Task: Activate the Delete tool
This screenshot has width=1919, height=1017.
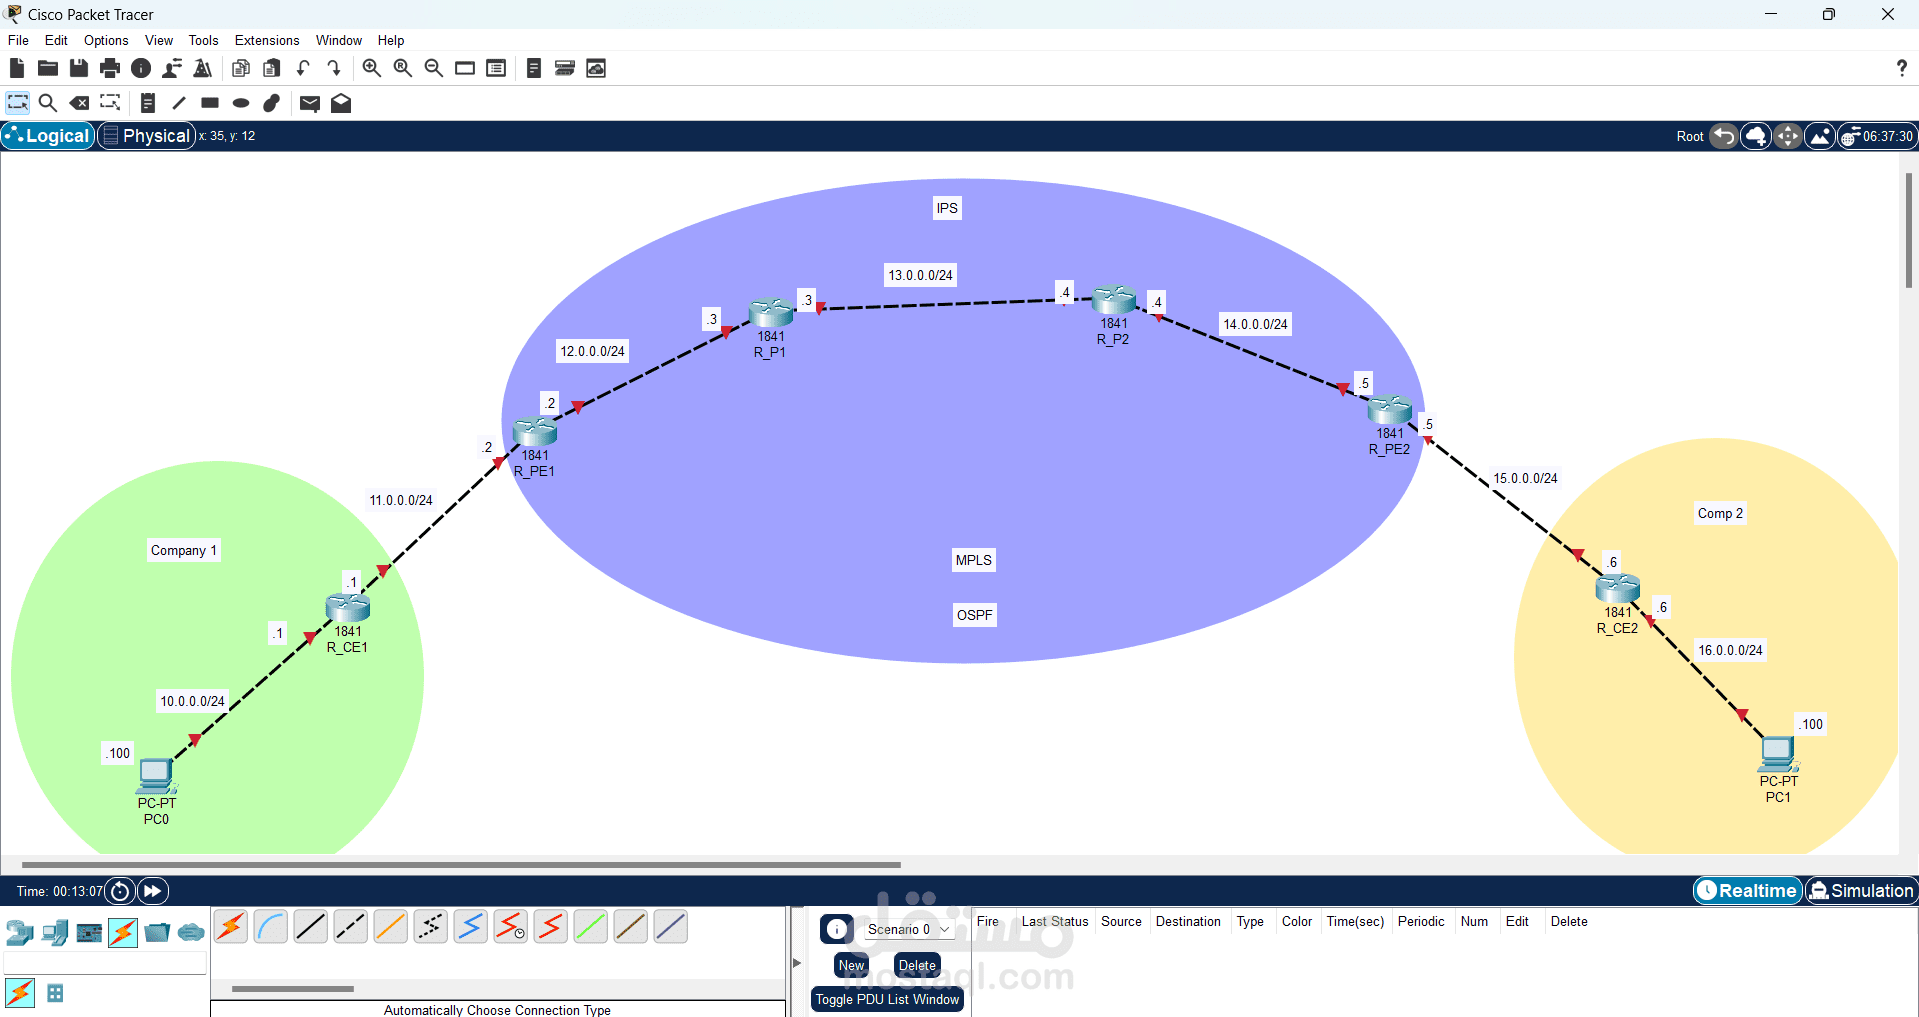Action: pyautogui.click(x=79, y=103)
